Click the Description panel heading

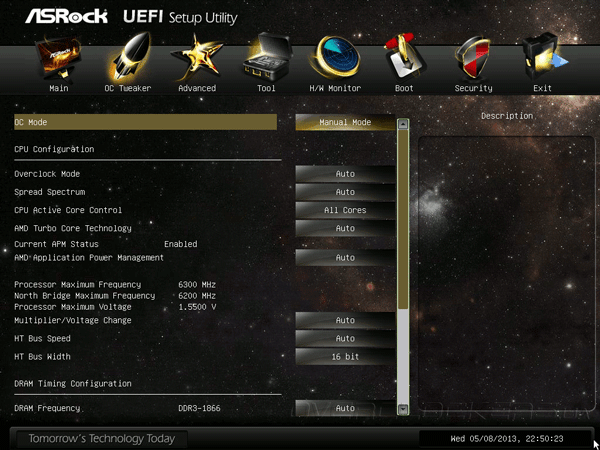507,116
